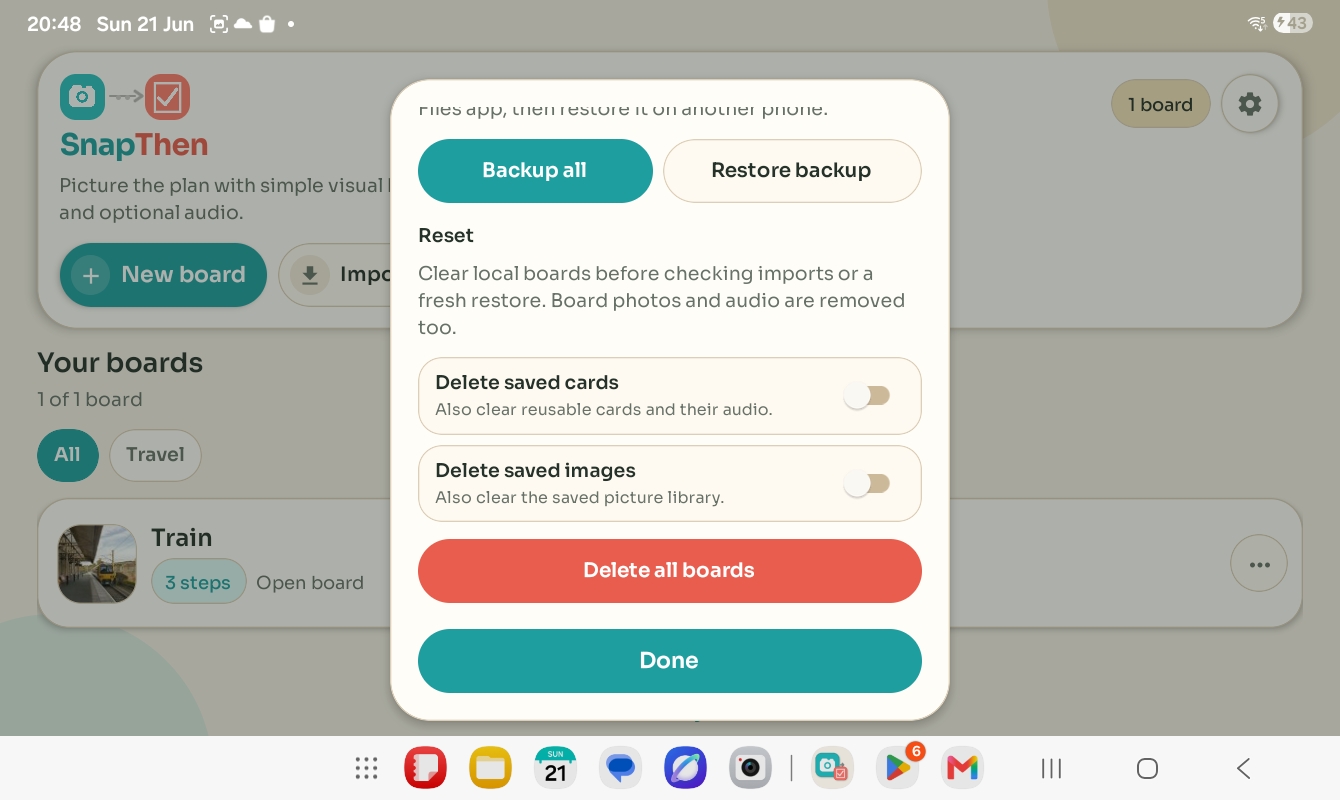
Task: Open the yellow files app in taskbar
Action: pyautogui.click(x=490, y=768)
